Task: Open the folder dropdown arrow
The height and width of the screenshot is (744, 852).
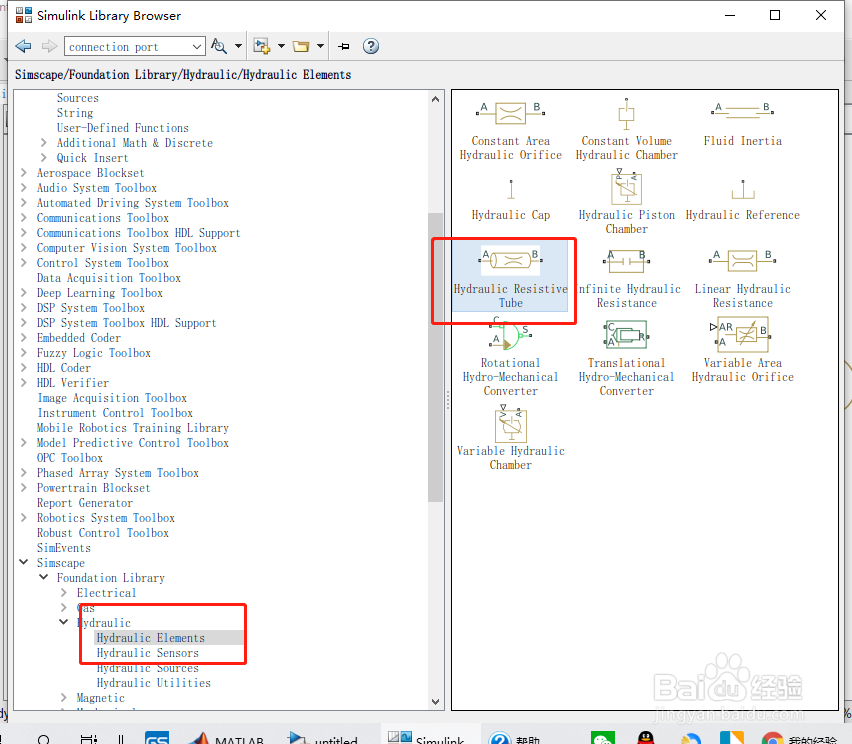Action: coord(320,46)
